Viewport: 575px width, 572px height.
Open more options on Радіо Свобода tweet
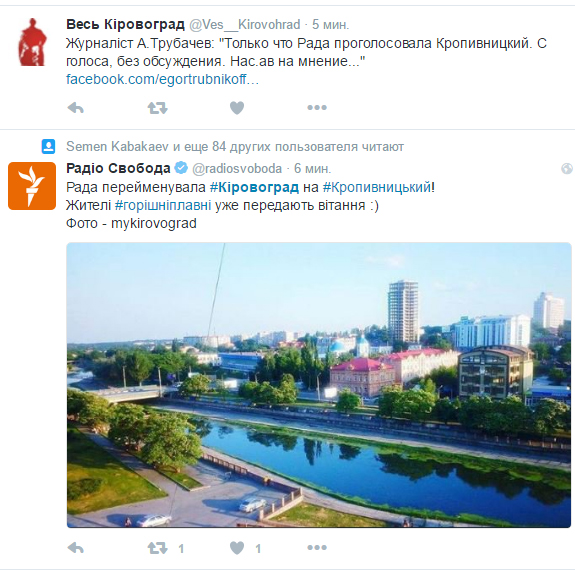click(x=317, y=547)
